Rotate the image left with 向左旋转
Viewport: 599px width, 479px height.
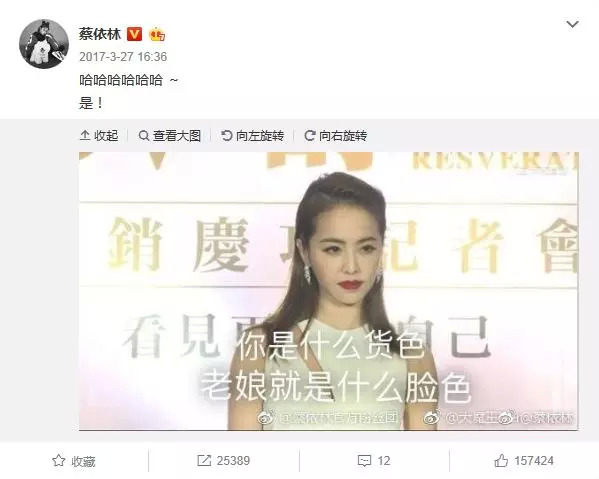click(x=253, y=136)
